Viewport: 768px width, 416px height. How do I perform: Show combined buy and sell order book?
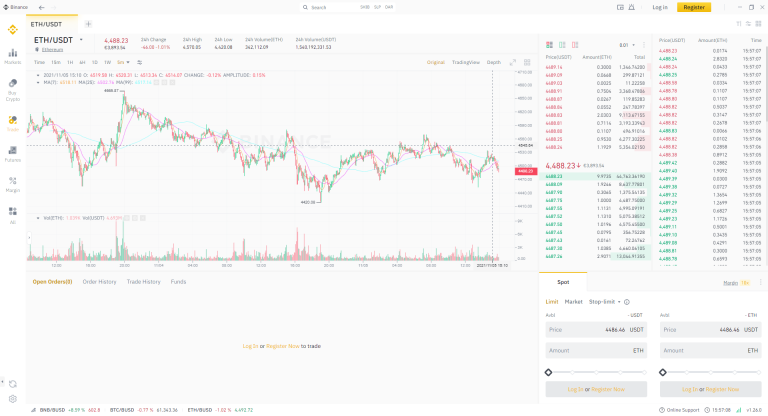[550, 45]
